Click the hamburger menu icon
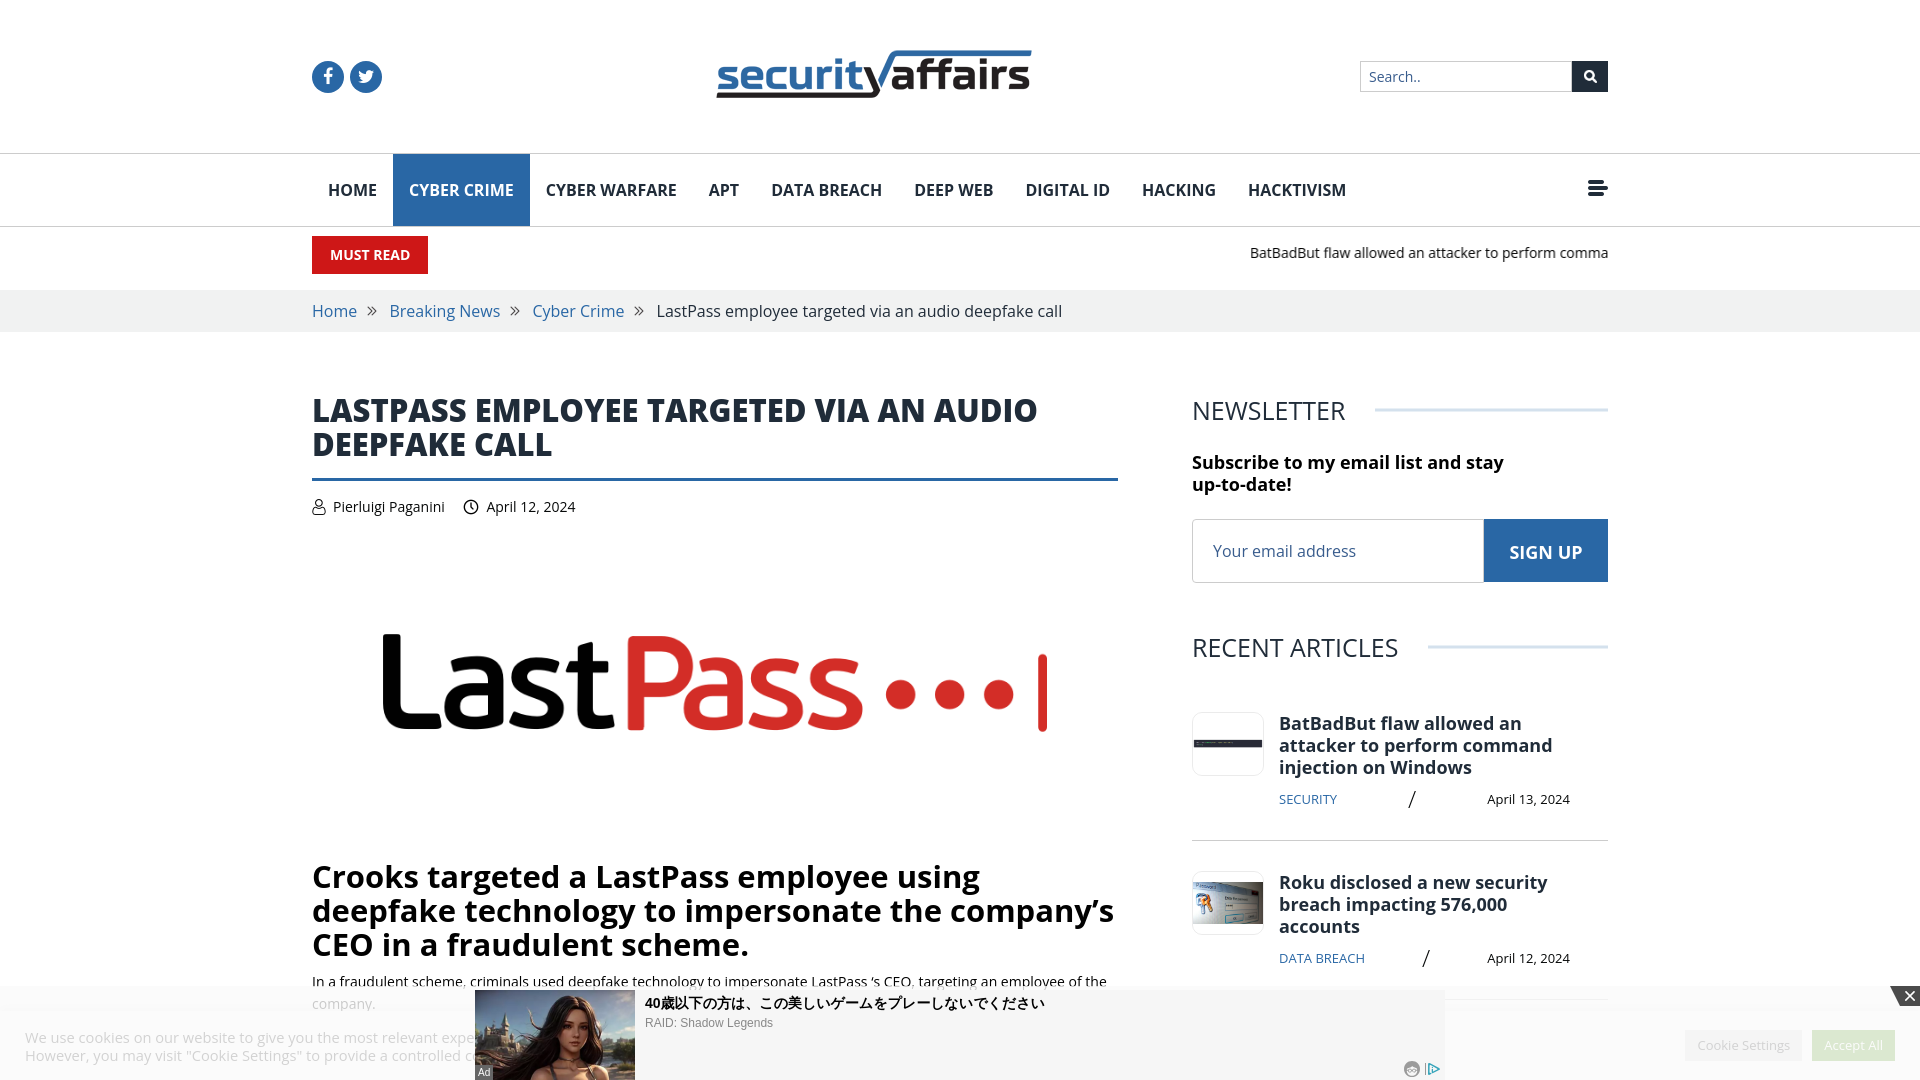Screen dimensions: 1920x1080 [x=1597, y=187]
